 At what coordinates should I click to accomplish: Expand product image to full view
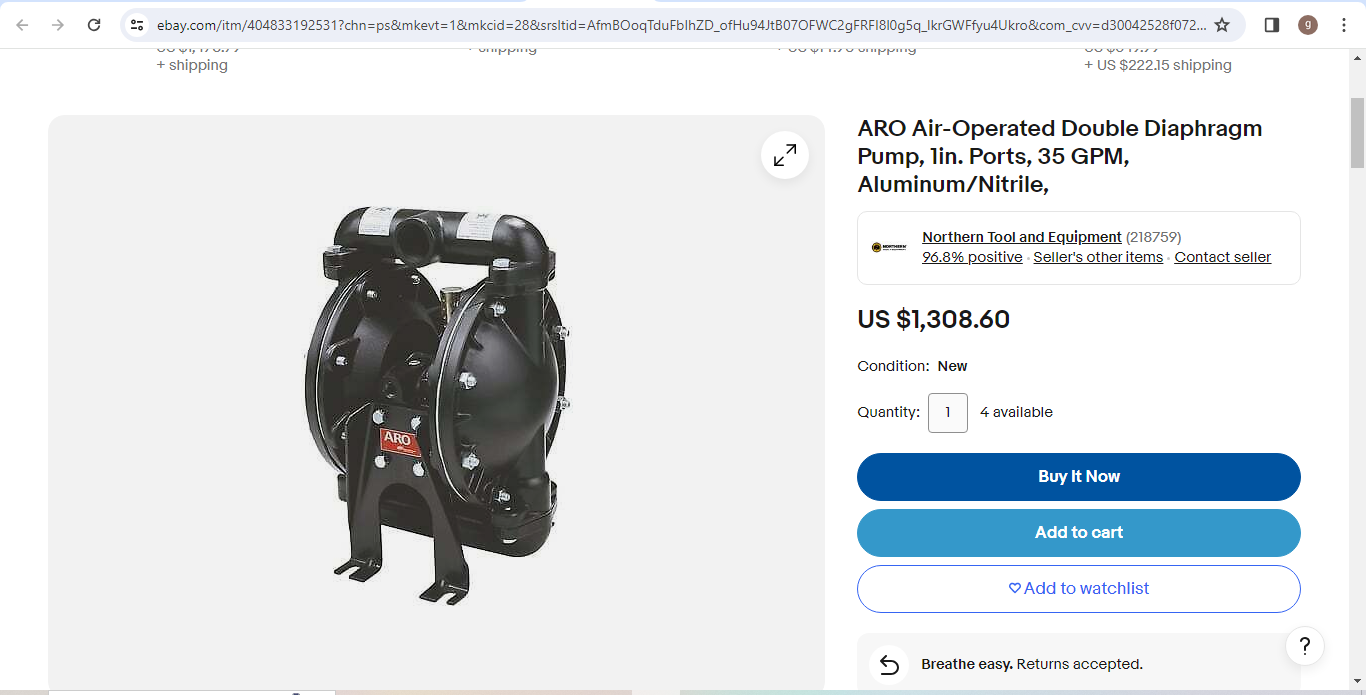click(x=785, y=155)
